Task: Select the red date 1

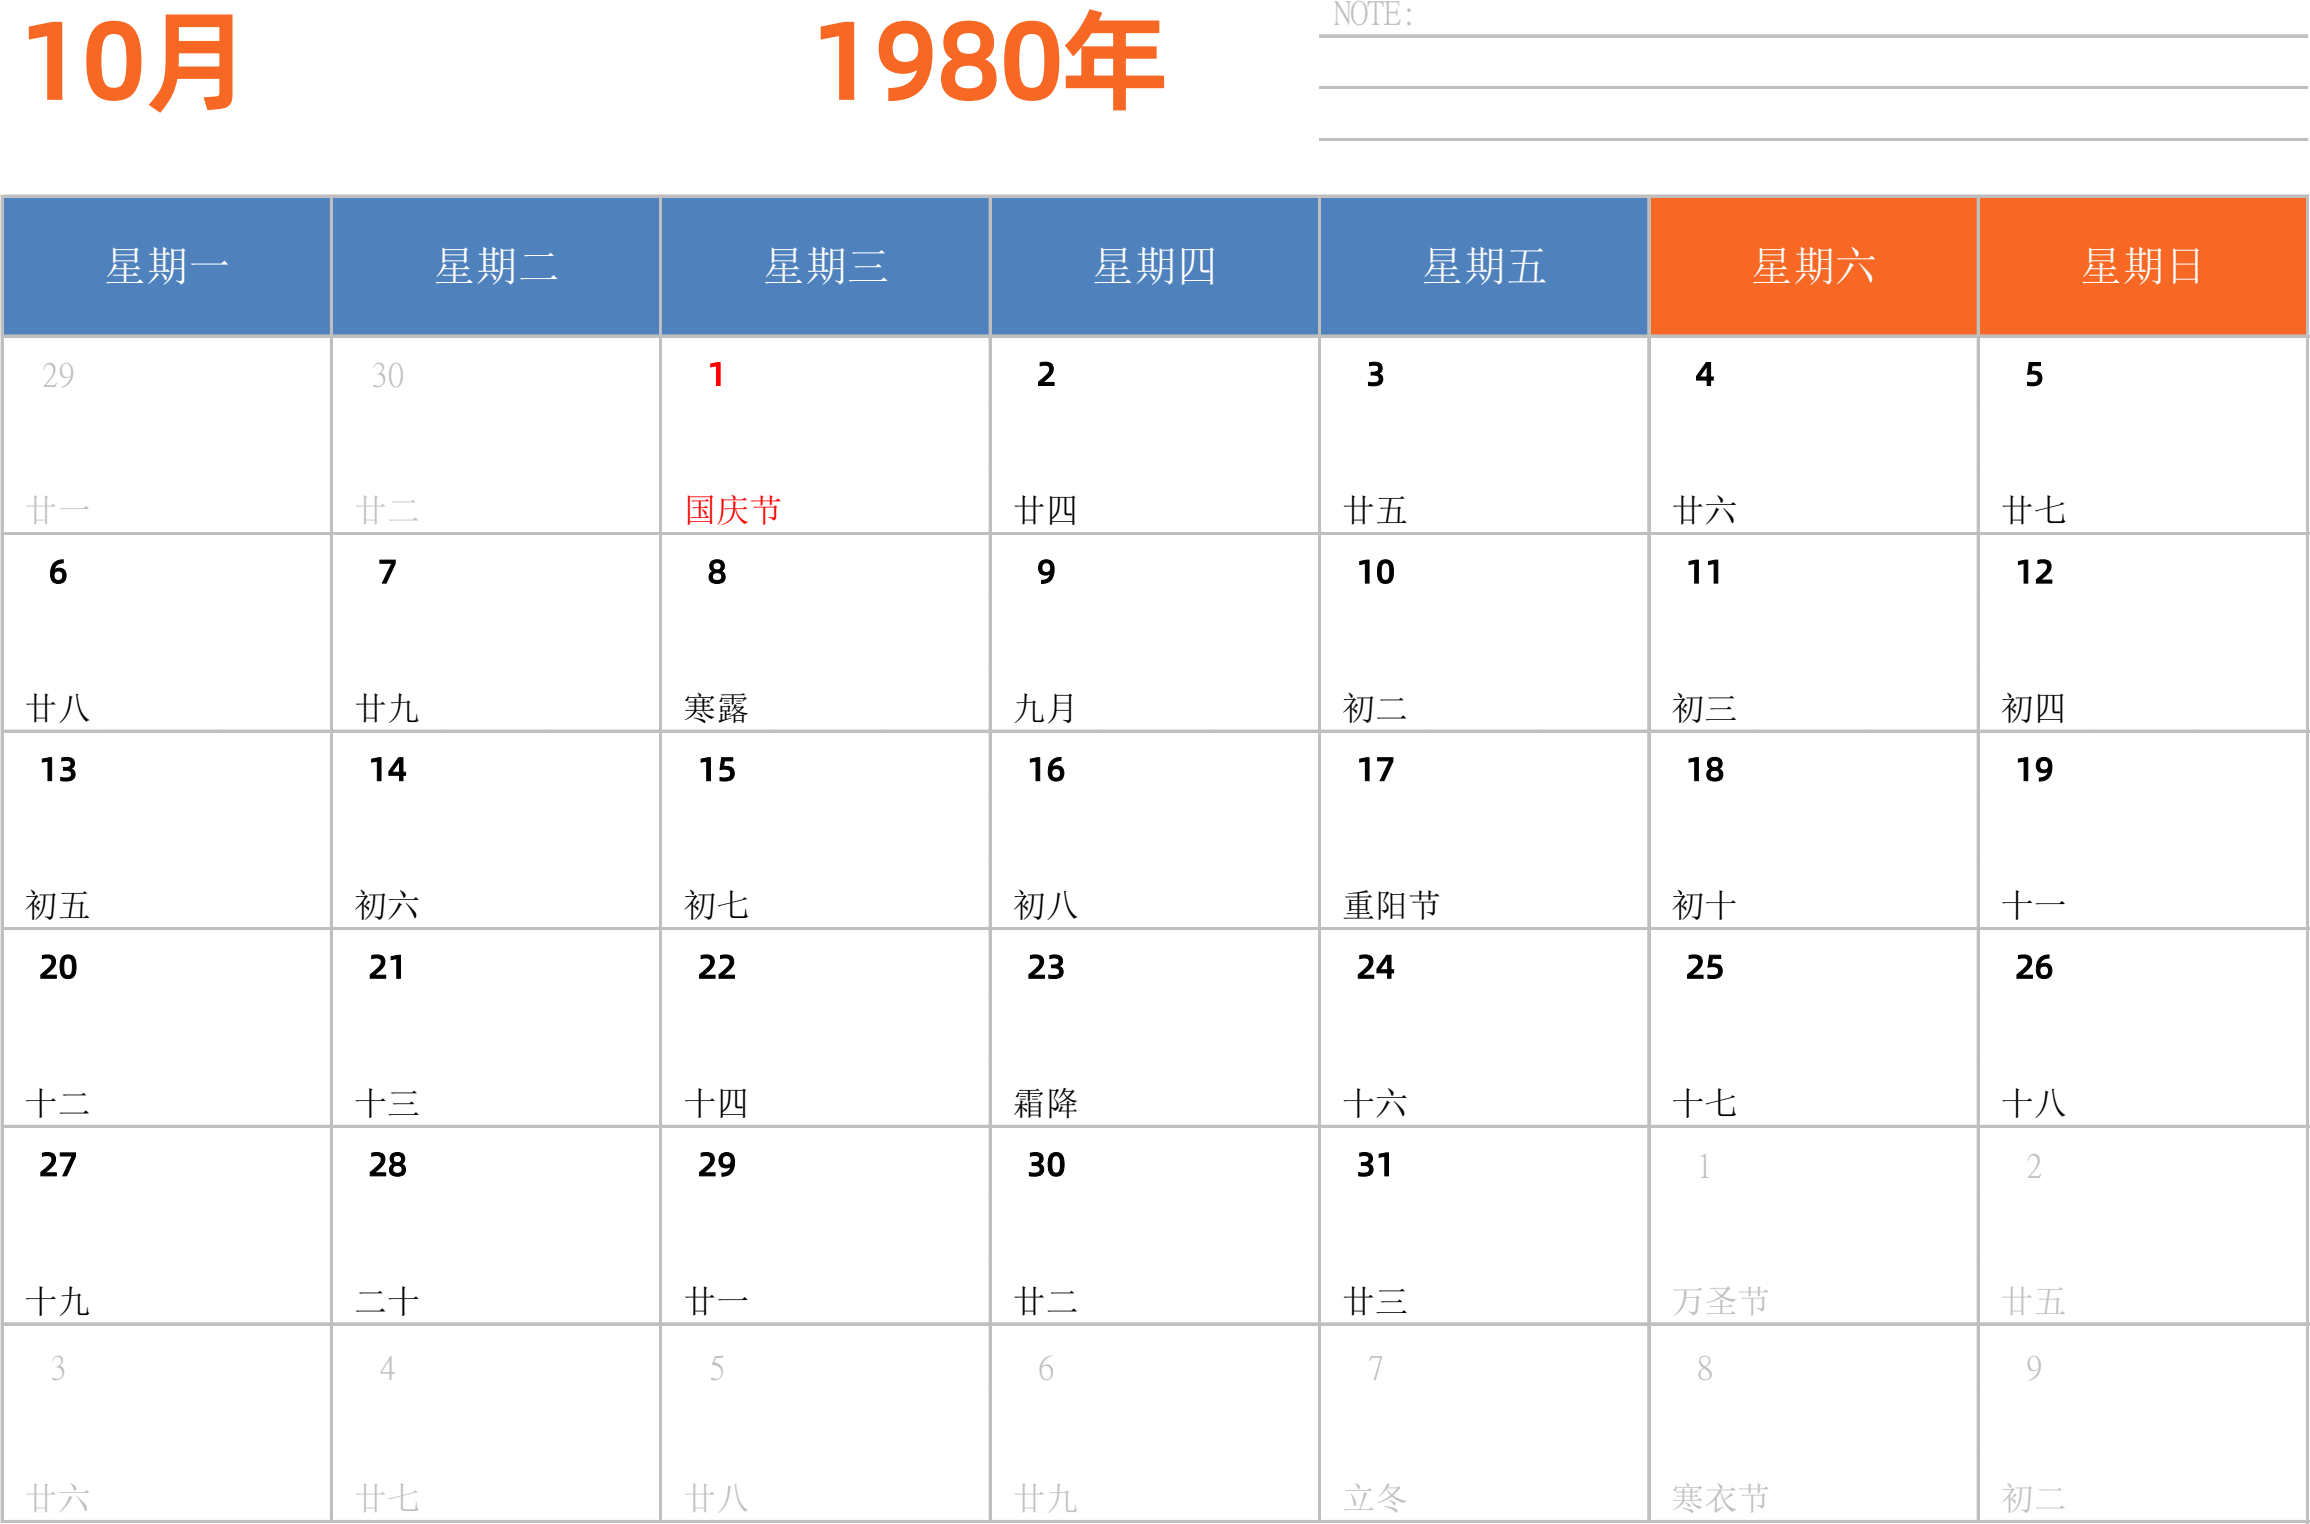Action: (716, 375)
